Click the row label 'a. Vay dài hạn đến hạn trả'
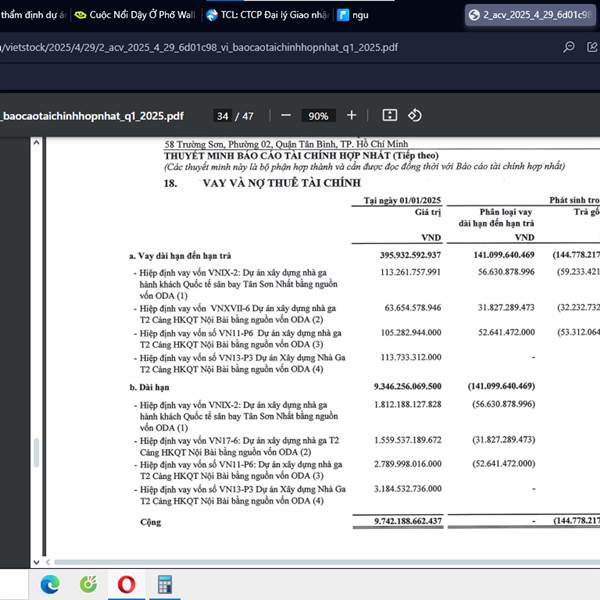This screenshot has height=600, width=600. (180, 256)
